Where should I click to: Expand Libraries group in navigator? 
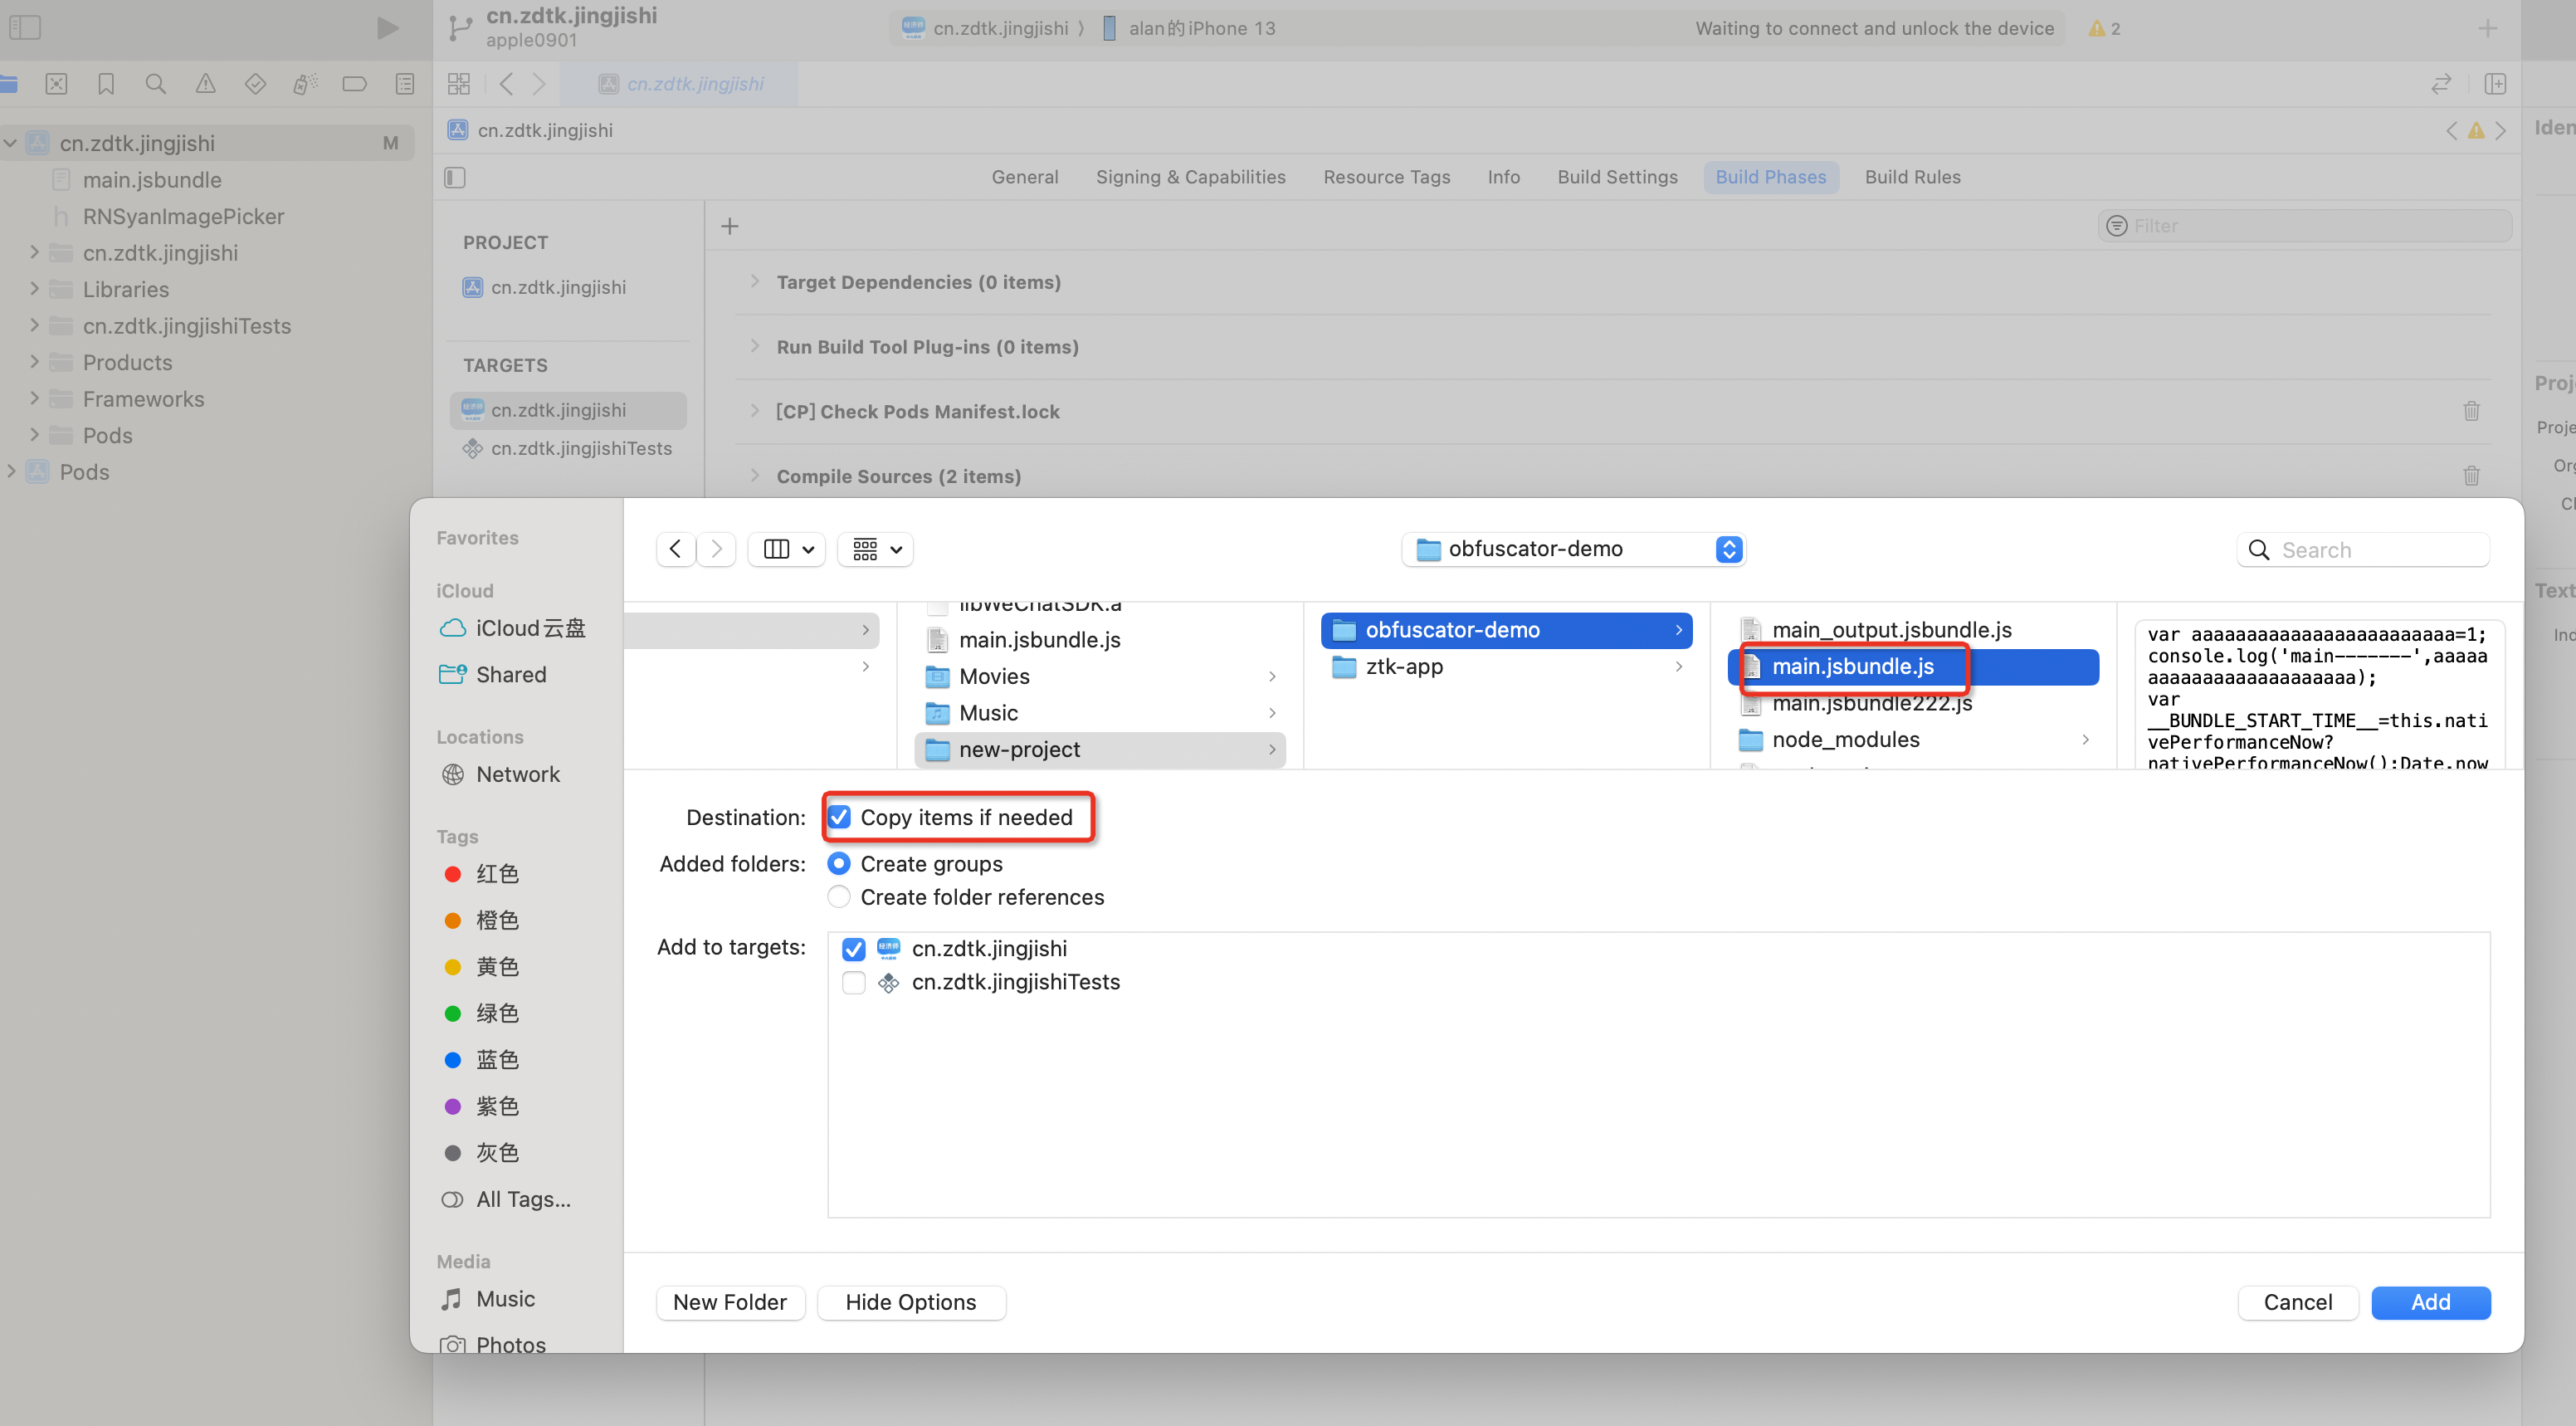pos(35,289)
